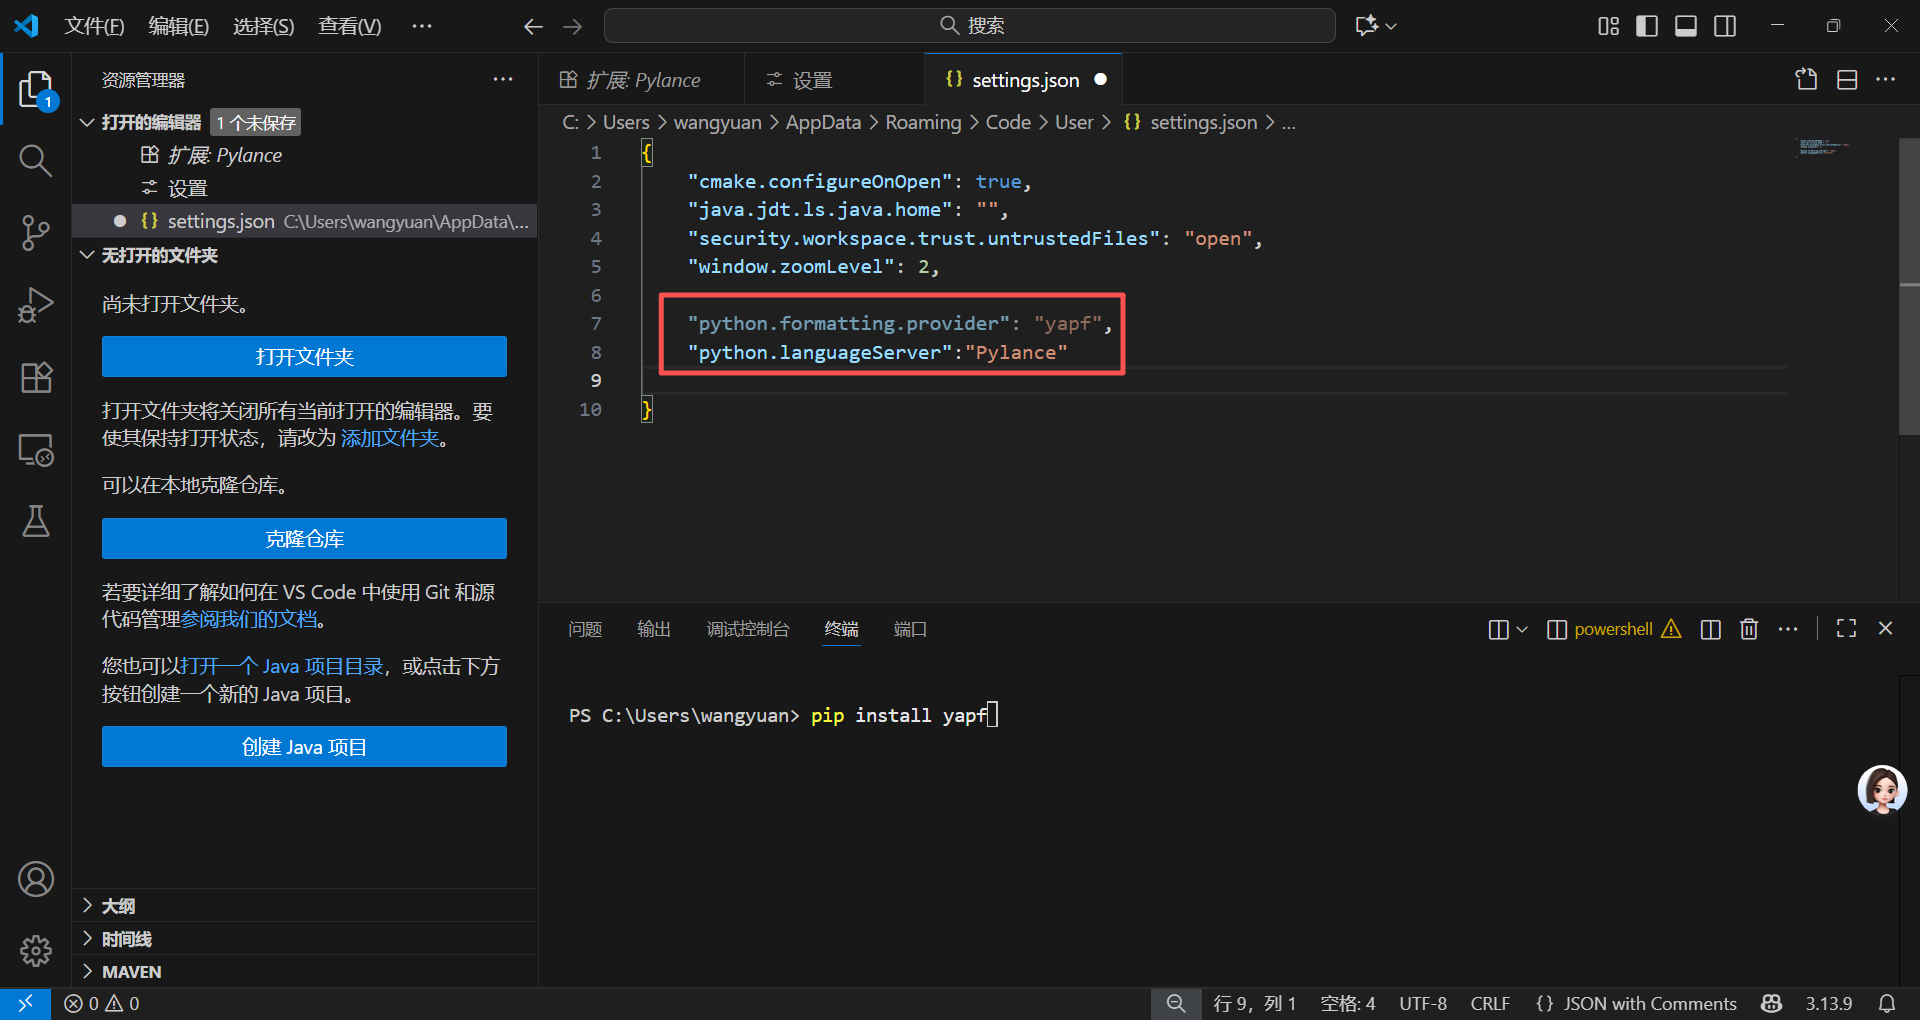Viewport: 1920px width, 1020px height.
Task: Open the 输出 panel tab
Action: (x=654, y=629)
